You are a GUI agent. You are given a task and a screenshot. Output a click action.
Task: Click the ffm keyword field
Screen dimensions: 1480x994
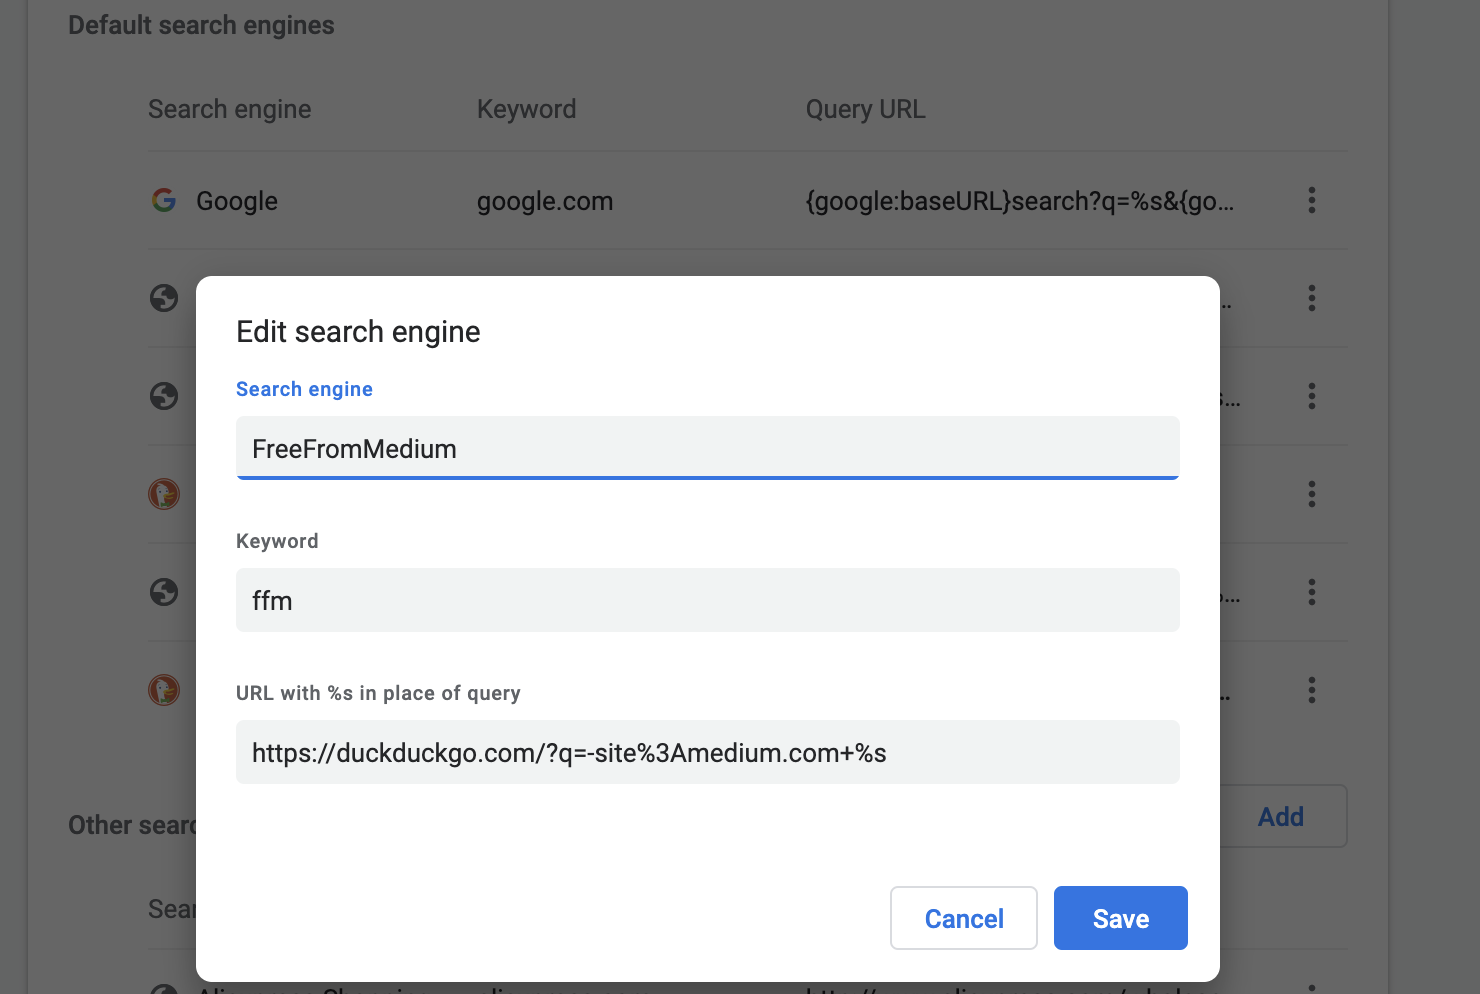click(707, 600)
